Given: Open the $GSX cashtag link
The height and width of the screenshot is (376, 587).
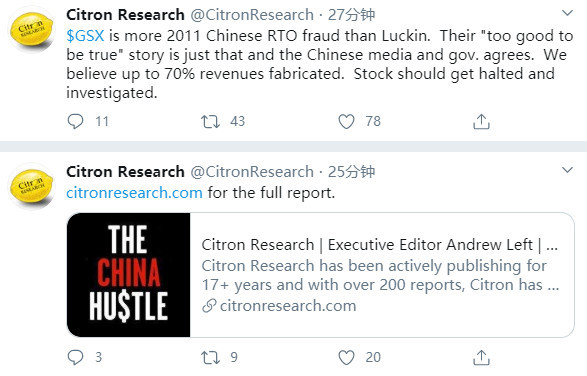Looking at the screenshot, I should tap(85, 36).
